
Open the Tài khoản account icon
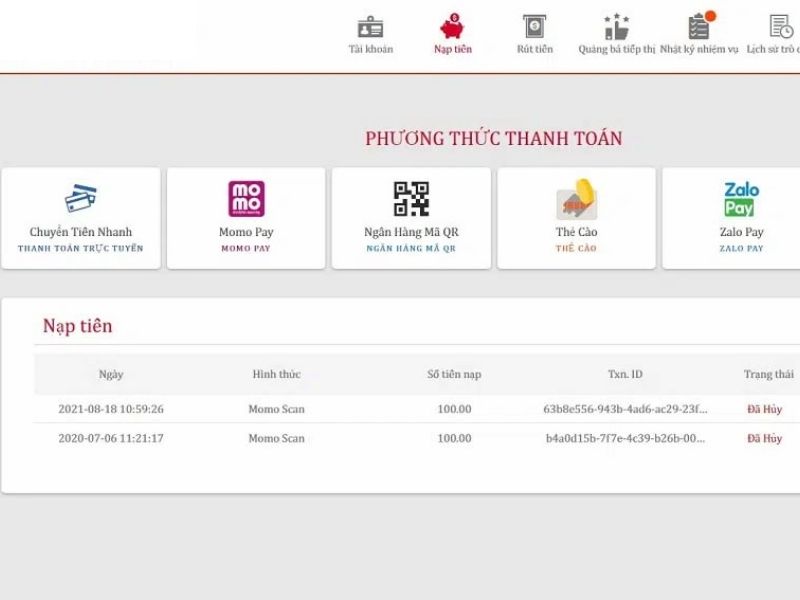point(370,27)
